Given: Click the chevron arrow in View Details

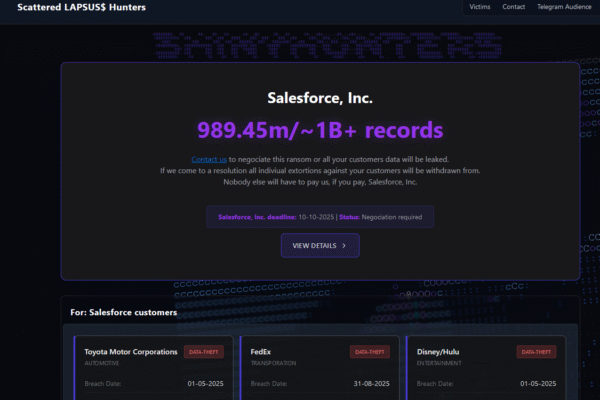Looking at the screenshot, I should [x=344, y=244].
